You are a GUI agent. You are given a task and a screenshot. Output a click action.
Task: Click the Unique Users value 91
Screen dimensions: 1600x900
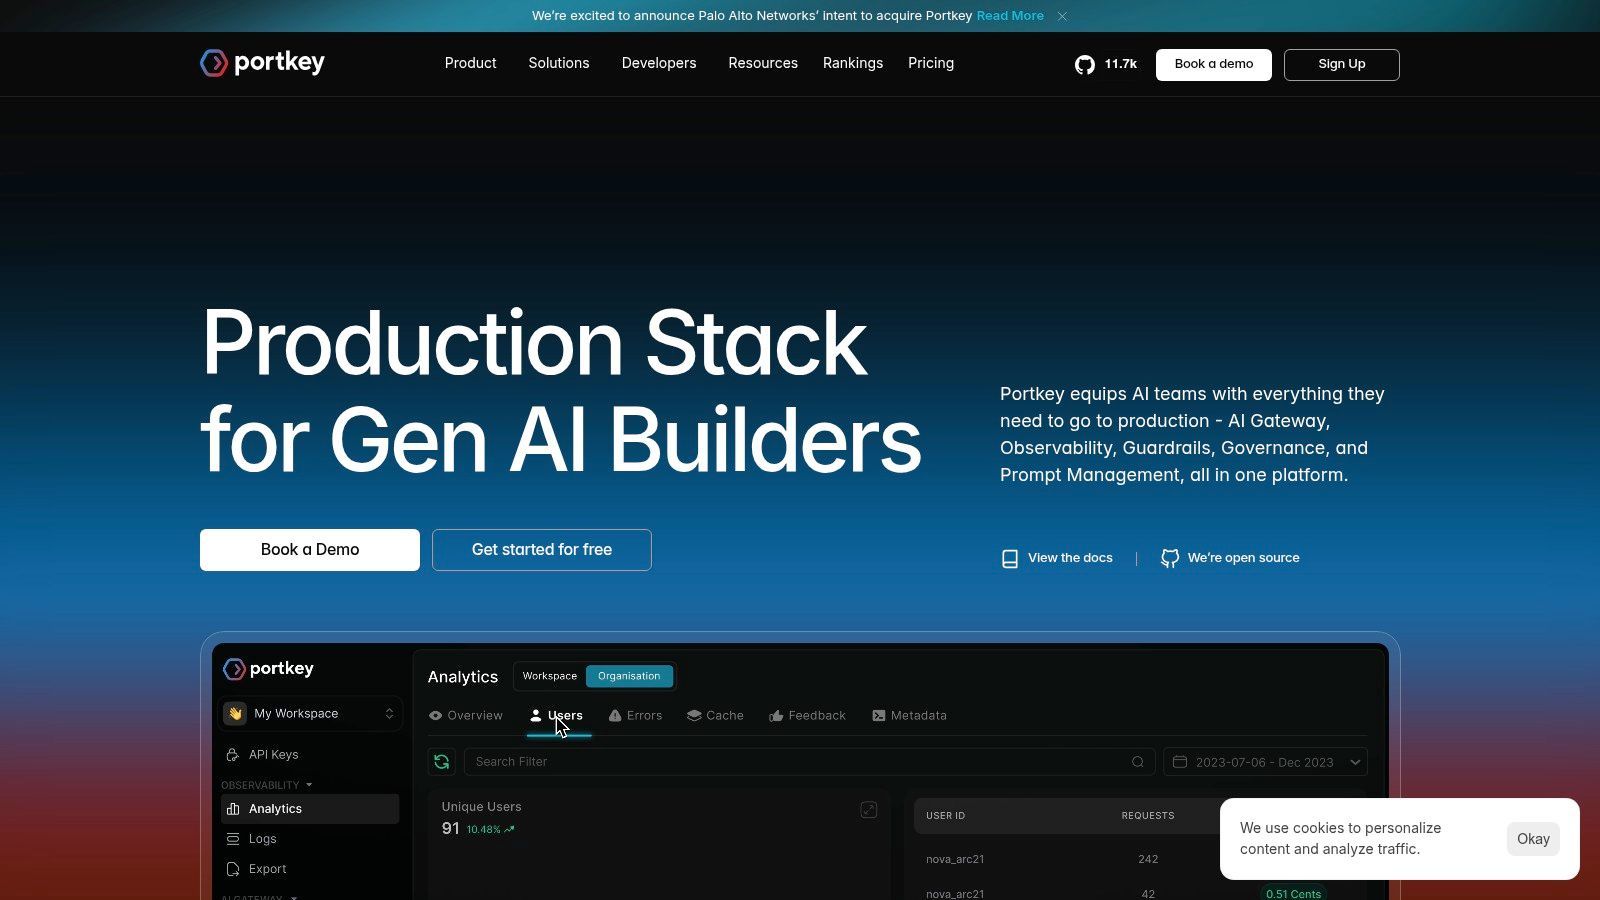(x=451, y=829)
